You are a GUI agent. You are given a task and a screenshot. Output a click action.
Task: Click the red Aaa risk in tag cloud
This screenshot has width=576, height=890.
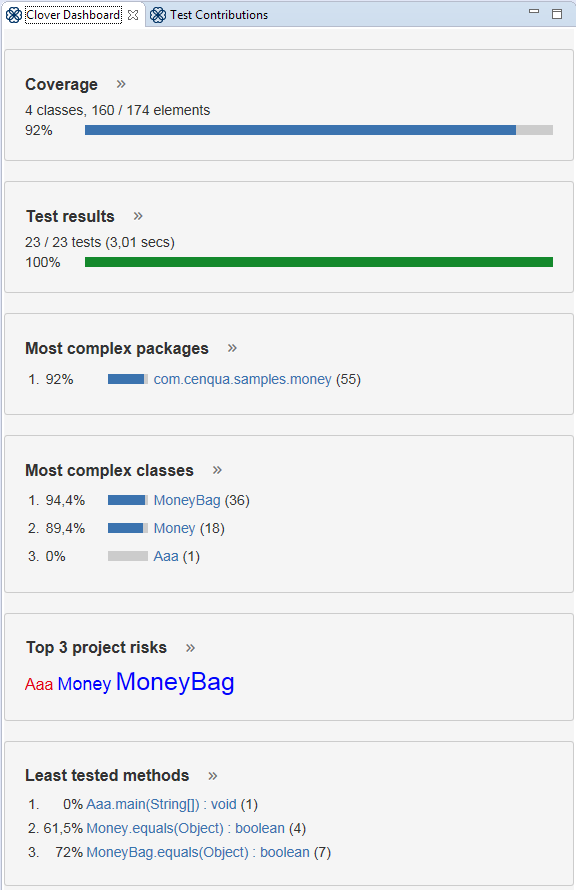39,684
